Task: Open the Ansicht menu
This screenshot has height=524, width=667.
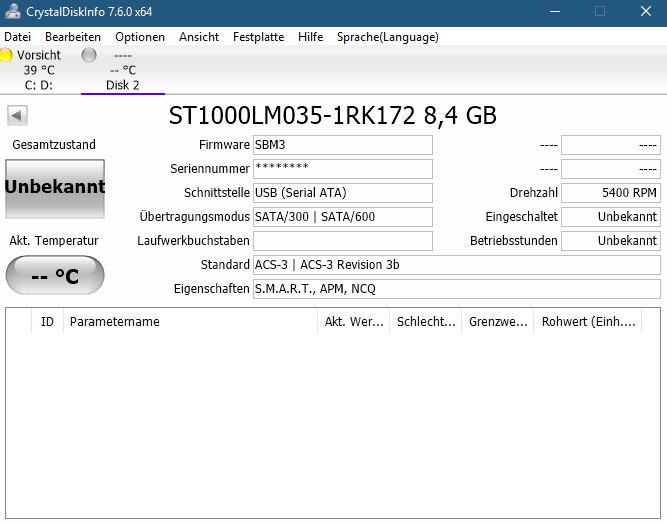Action: (x=199, y=37)
